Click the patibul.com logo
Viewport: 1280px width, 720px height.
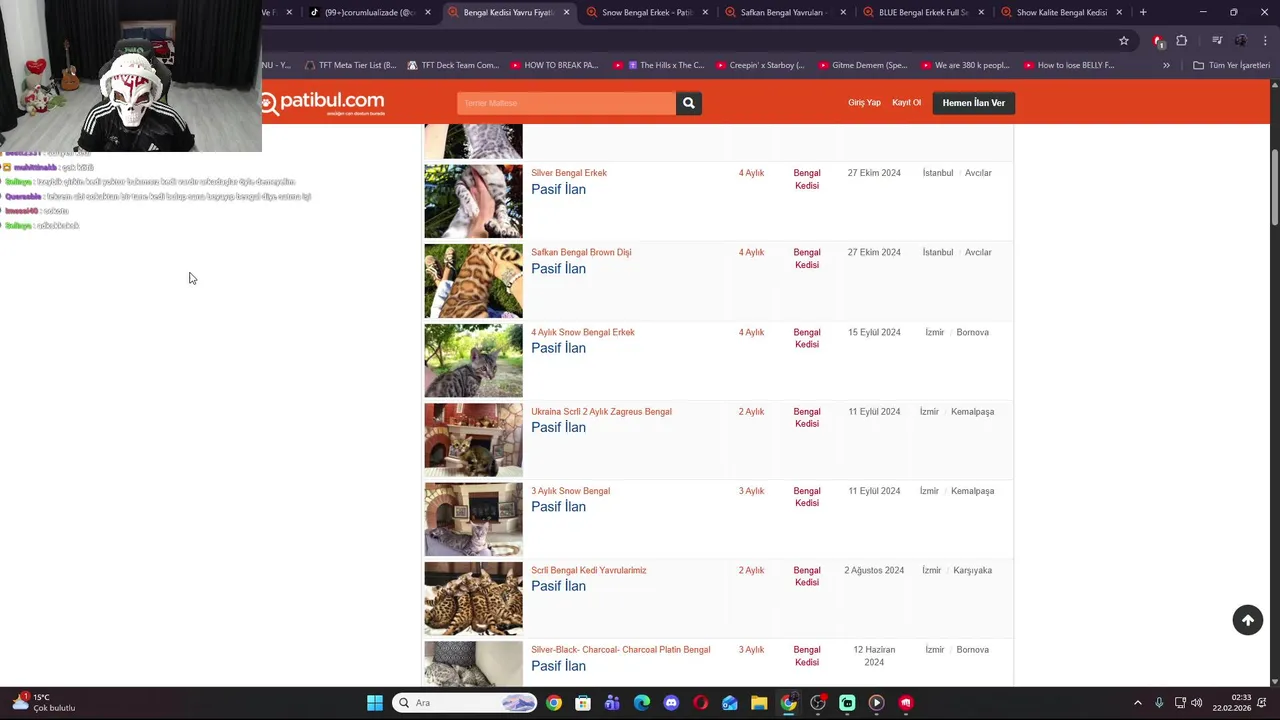[323, 102]
